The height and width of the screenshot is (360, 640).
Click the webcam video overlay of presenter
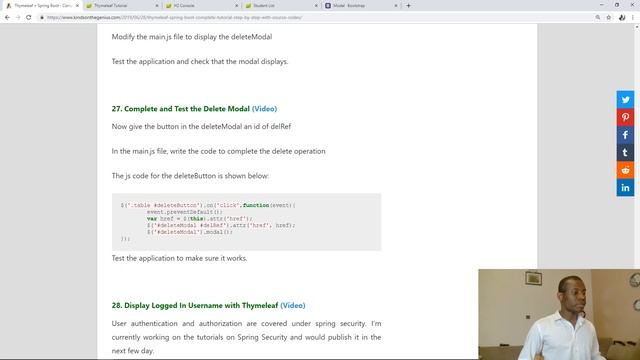[559, 314]
